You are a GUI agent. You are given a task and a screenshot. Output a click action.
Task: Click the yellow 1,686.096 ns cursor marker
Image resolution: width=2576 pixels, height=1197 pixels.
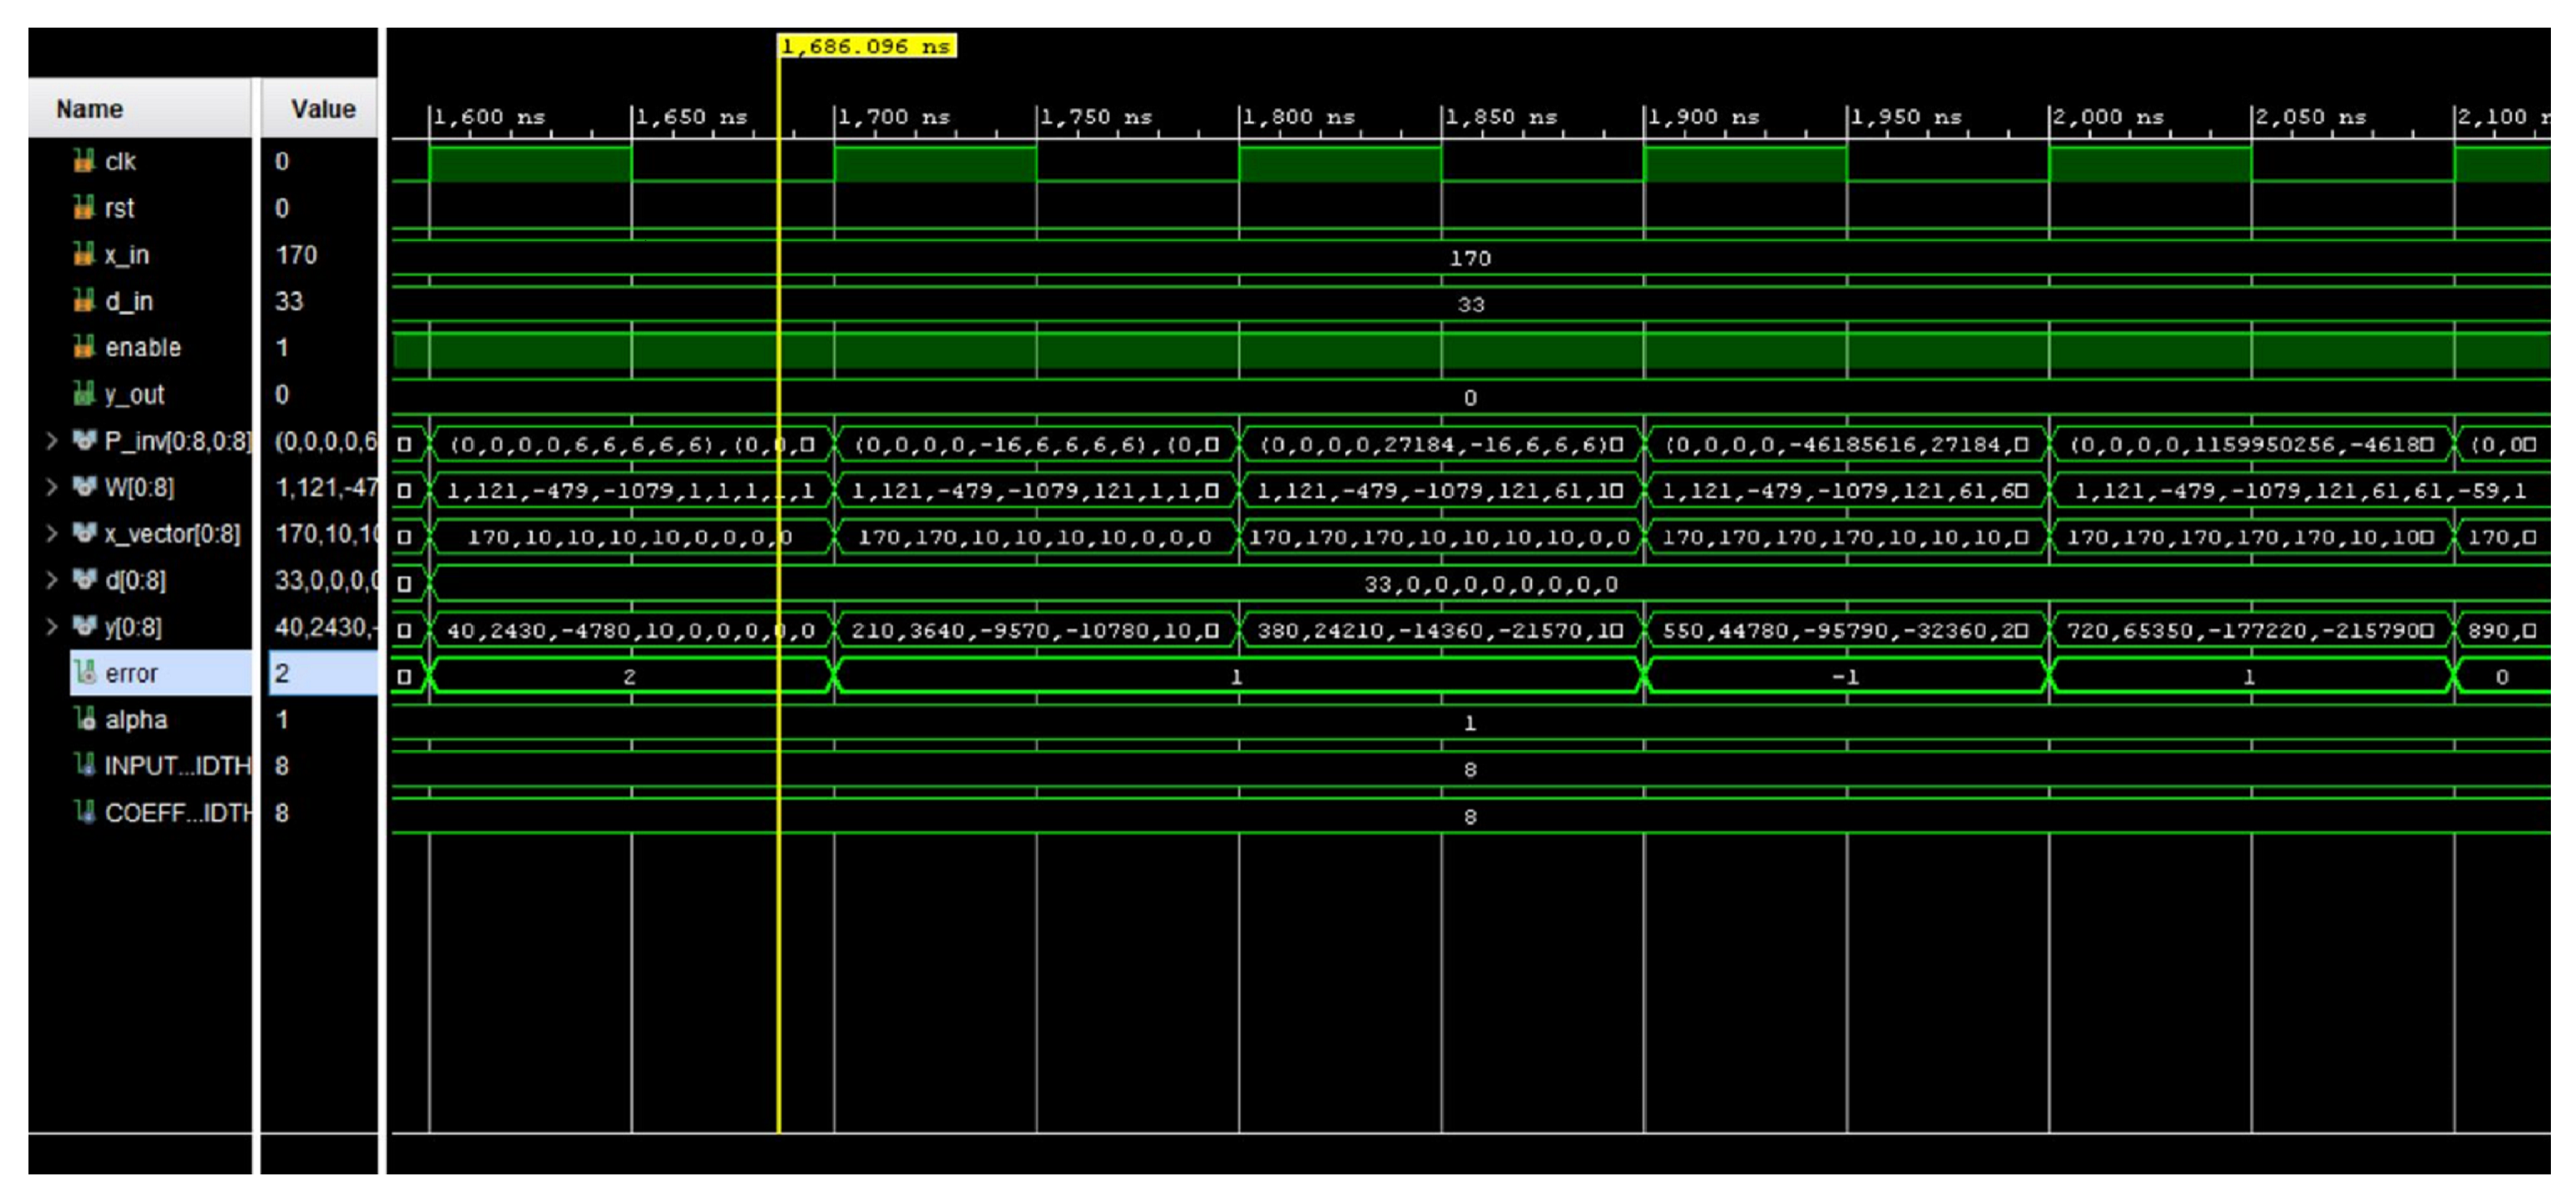click(867, 46)
